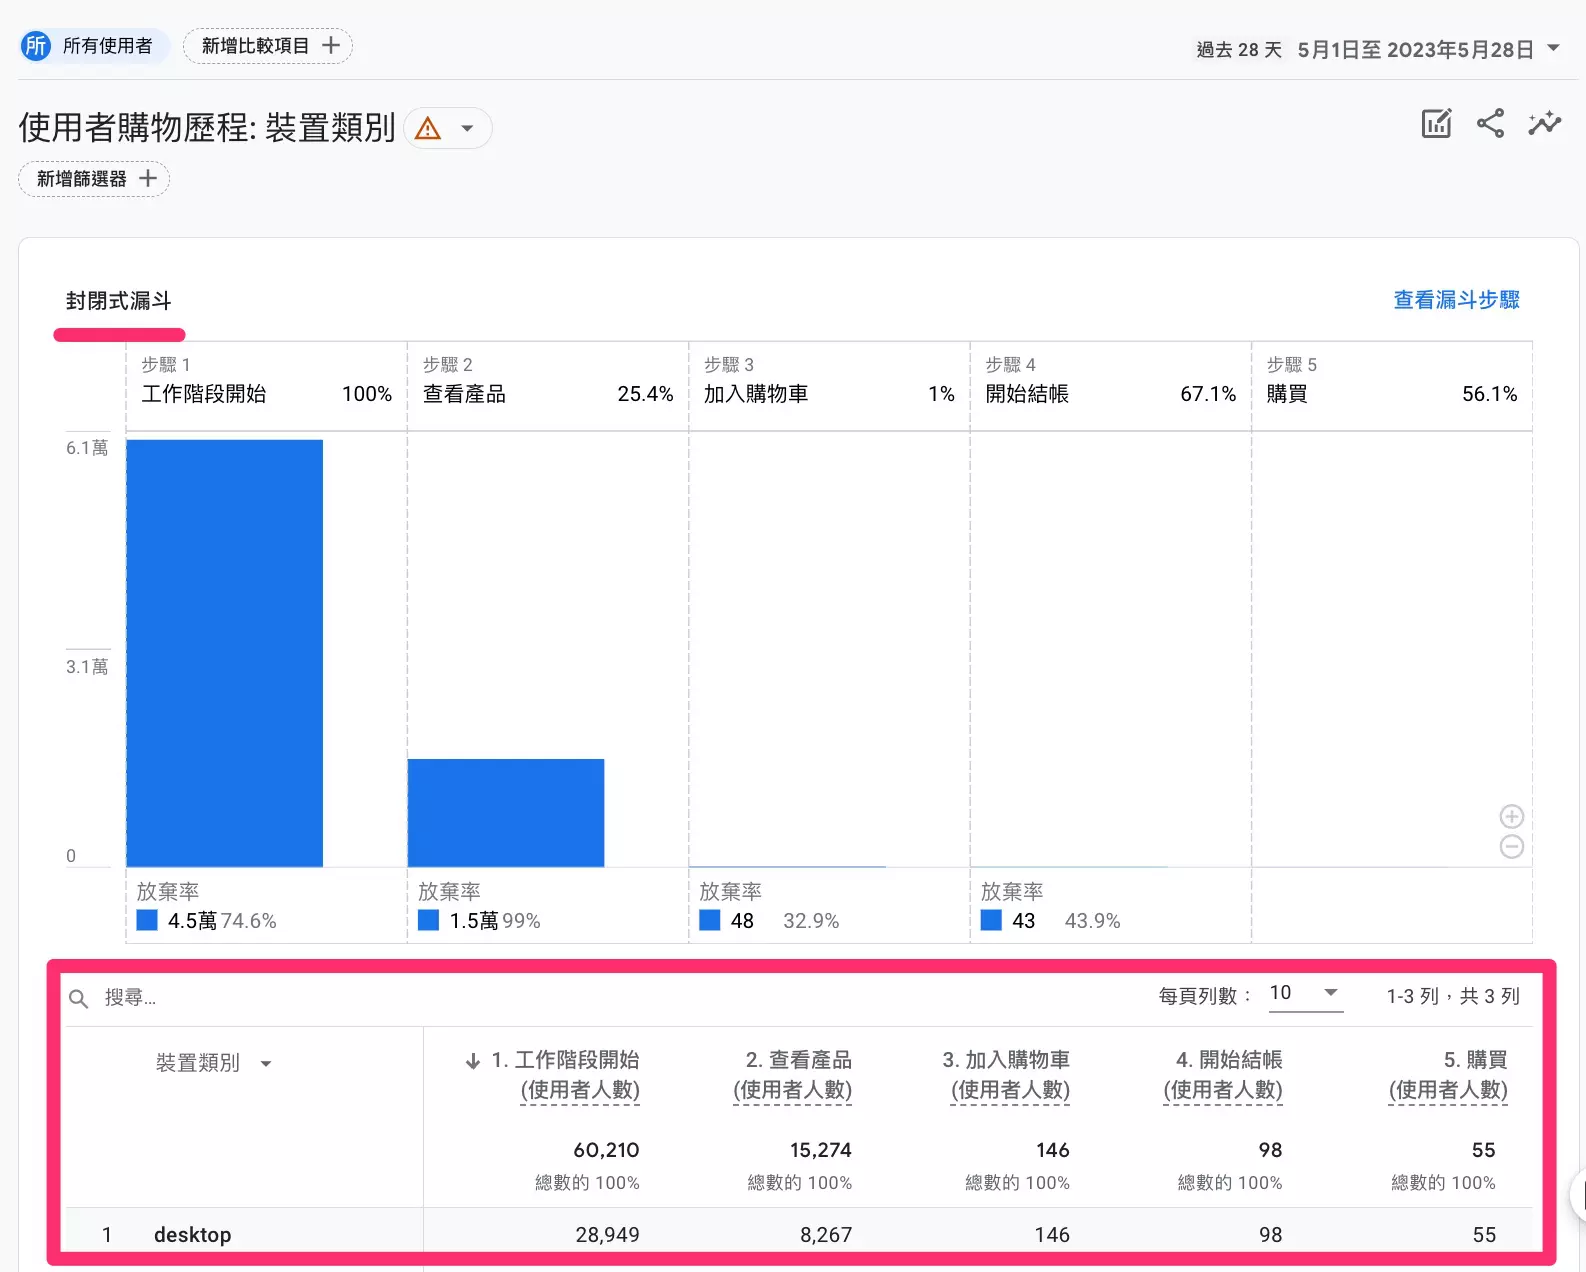Click the 8,267 cell in desktop row
Image resolution: width=1586 pixels, height=1272 pixels.
pyautogui.click(x=826, y=1235)
